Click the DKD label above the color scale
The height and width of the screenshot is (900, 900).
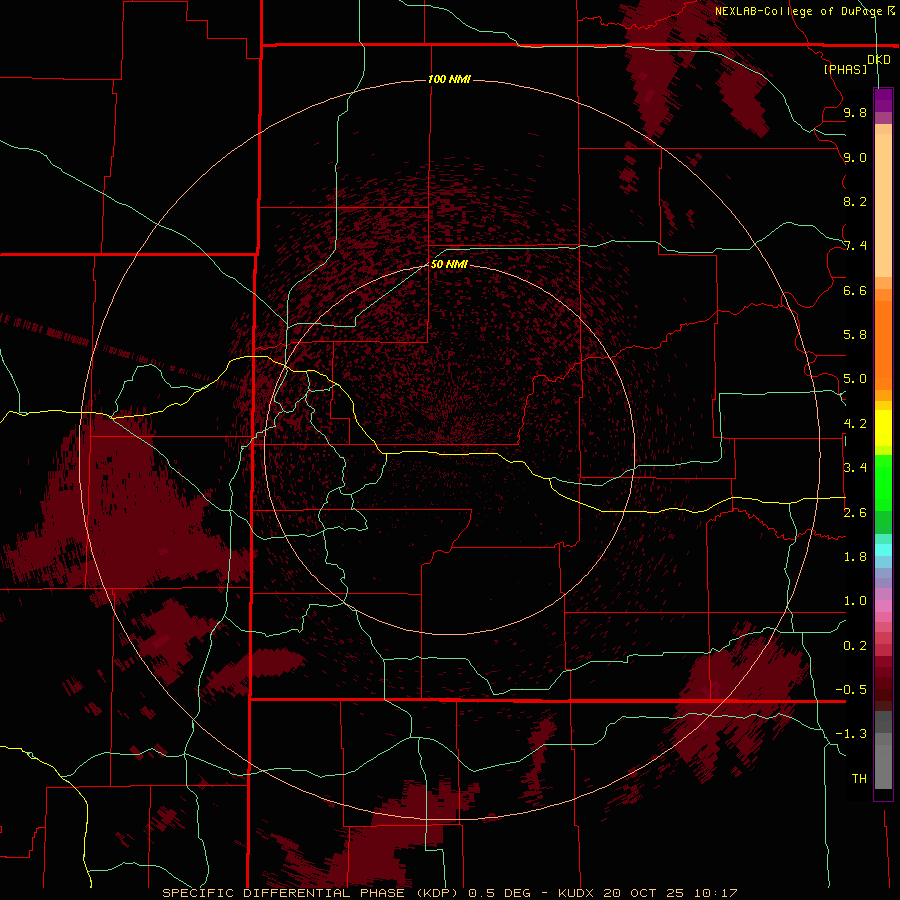point(879,60)
